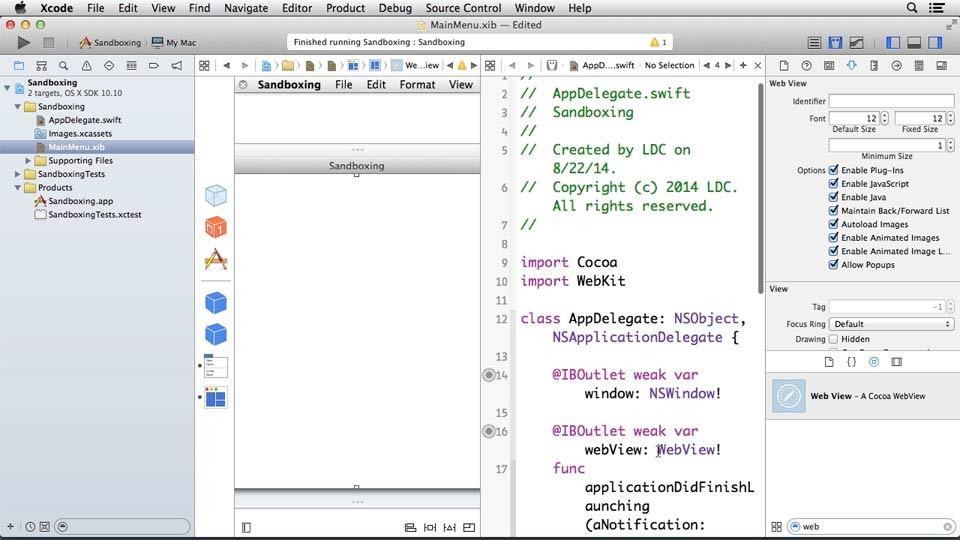Open the Project navigator
Viewport: 960px width, 540px height.
19,66
